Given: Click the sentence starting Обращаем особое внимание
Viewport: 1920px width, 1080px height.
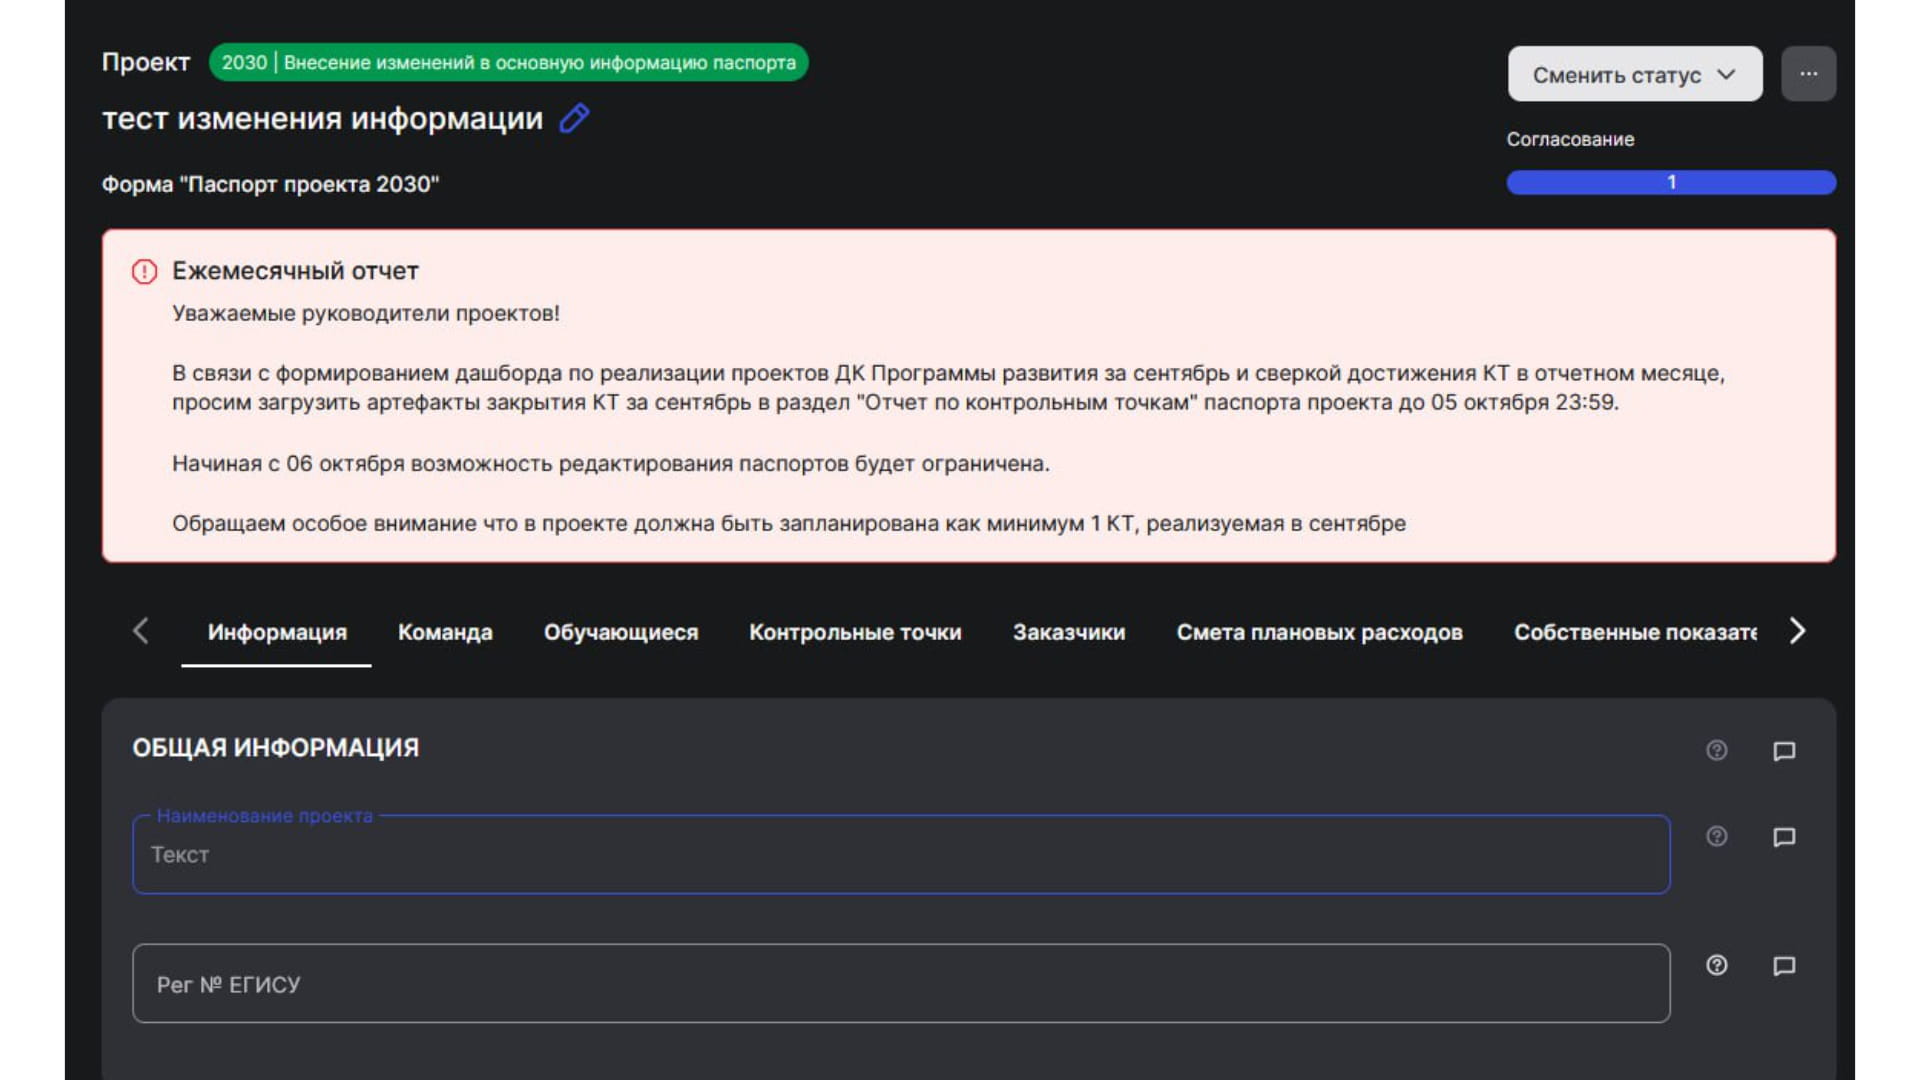Looking at the screenshot, I should [x=789, y=523].
